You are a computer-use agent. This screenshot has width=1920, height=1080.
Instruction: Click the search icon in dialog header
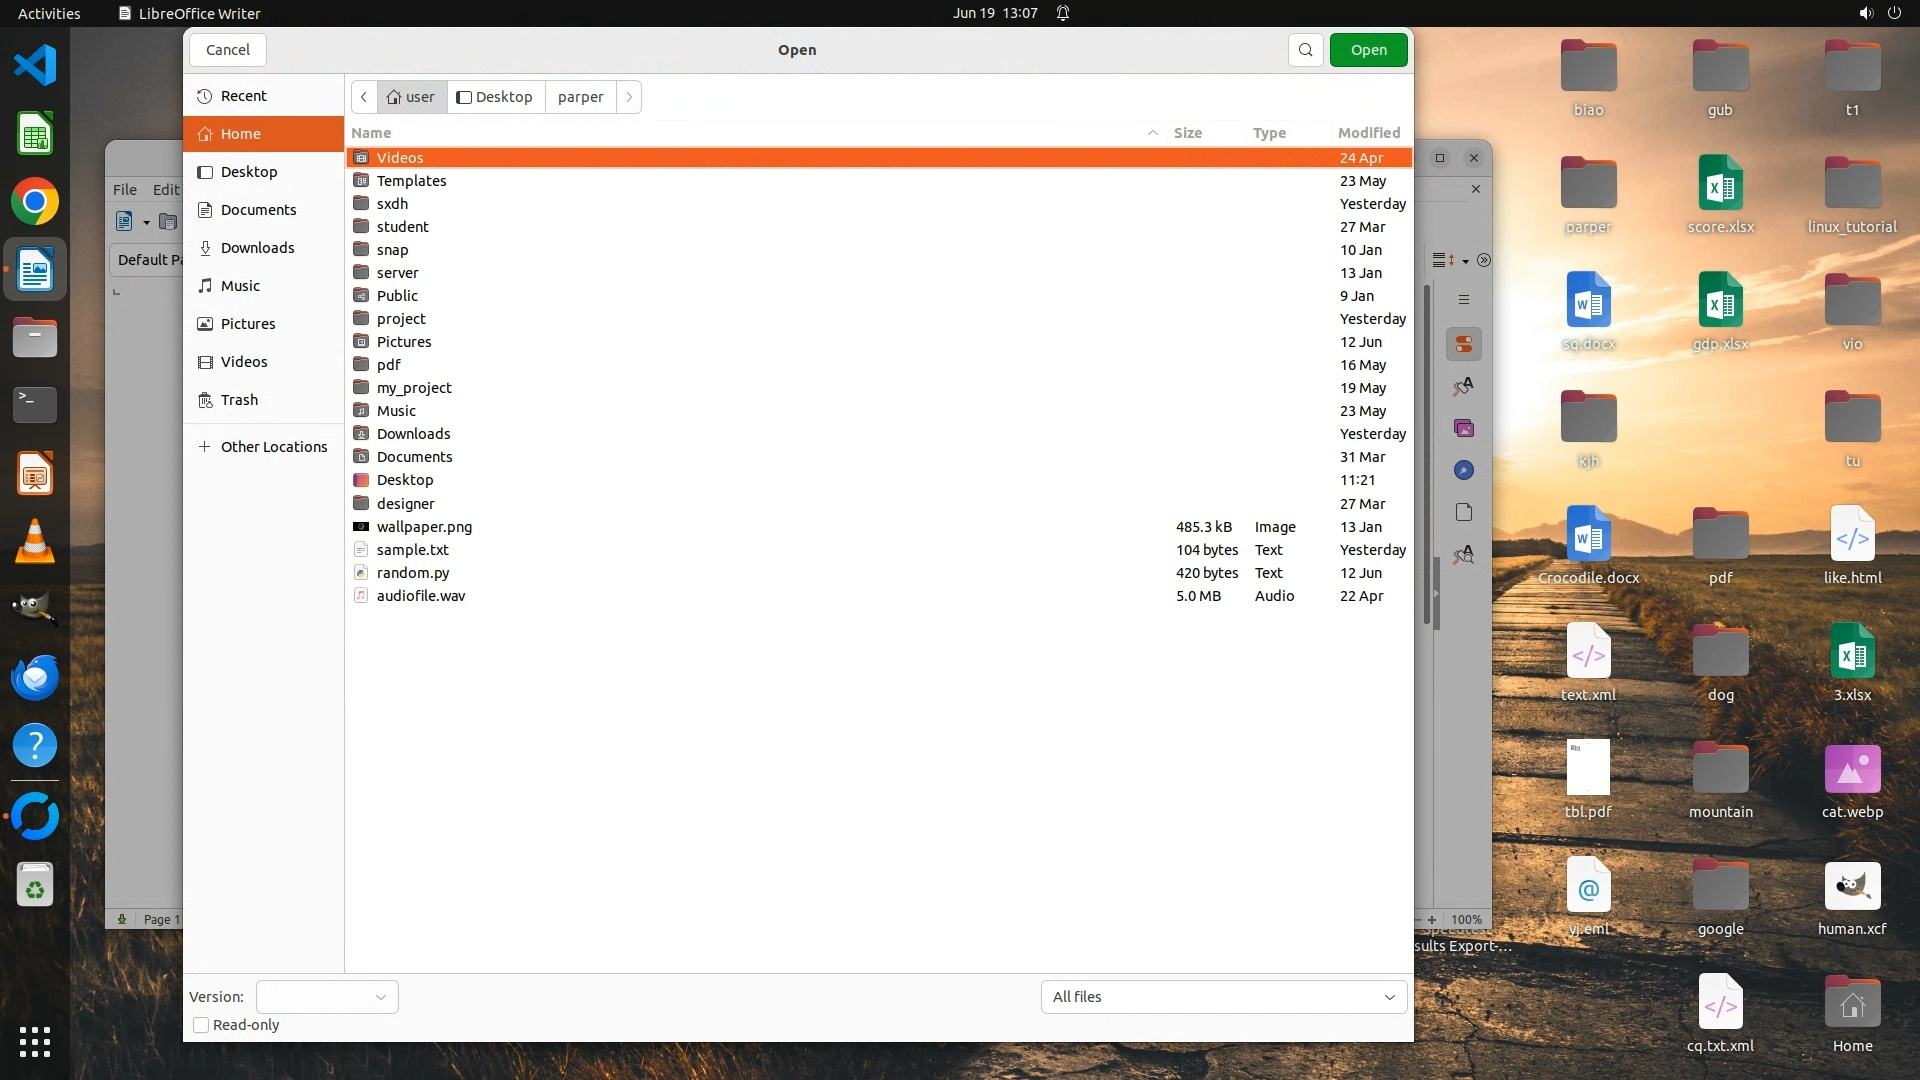[1305, 50]
